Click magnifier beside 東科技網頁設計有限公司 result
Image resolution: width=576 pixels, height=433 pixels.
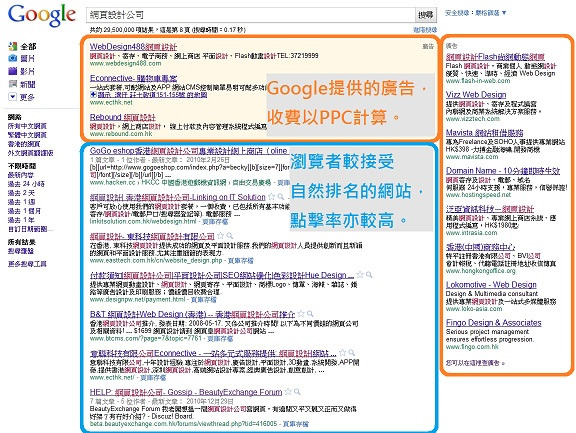coord(230,235)
